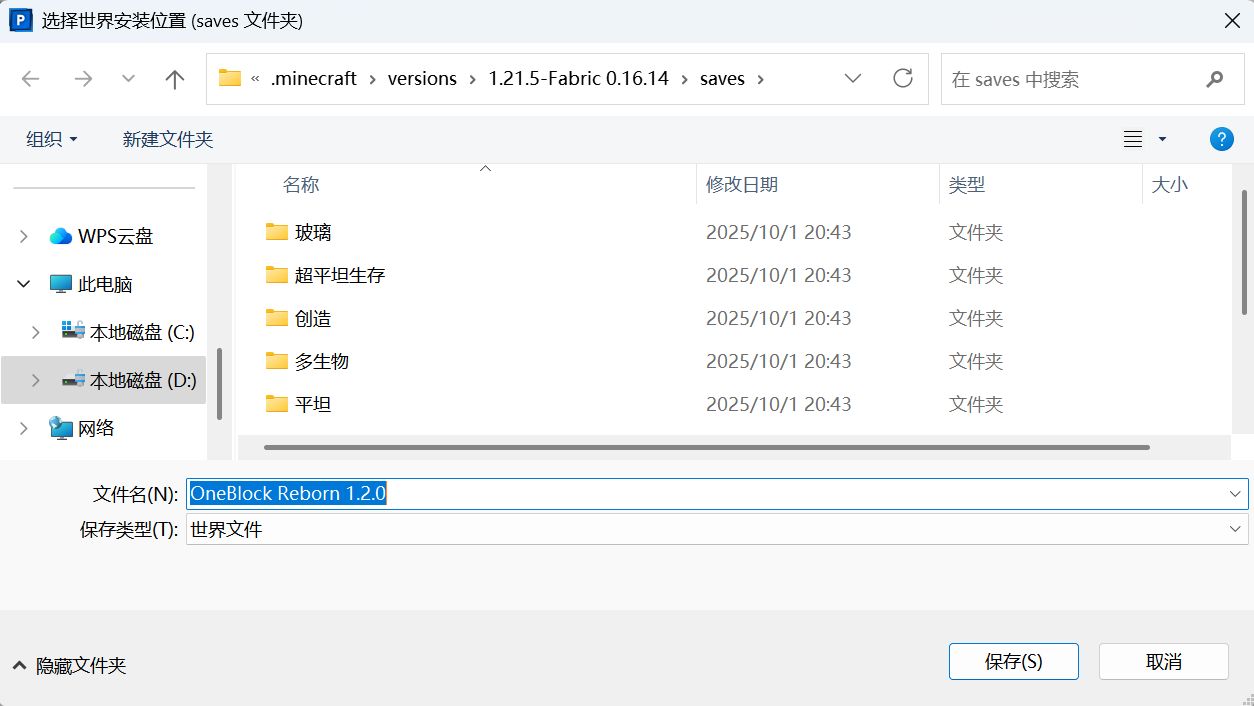Click the 超平坦生存 folder name
This screenshot has width=1254, height=706.
[x=340, y=275]
